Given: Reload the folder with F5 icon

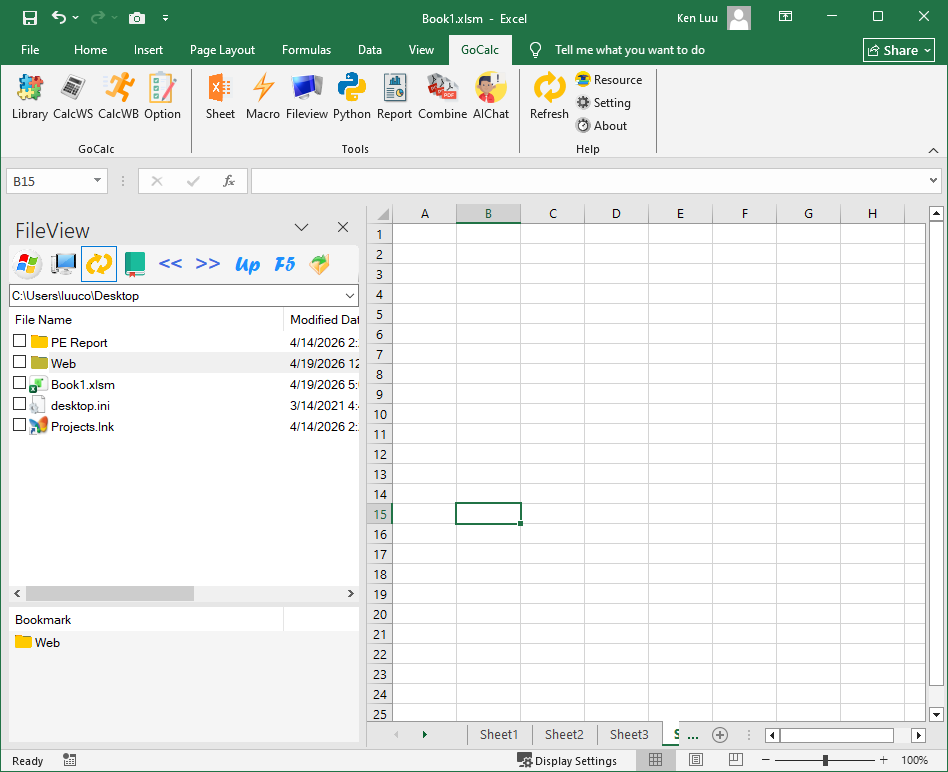Looking at the screenshot, I should coord(285,264).
